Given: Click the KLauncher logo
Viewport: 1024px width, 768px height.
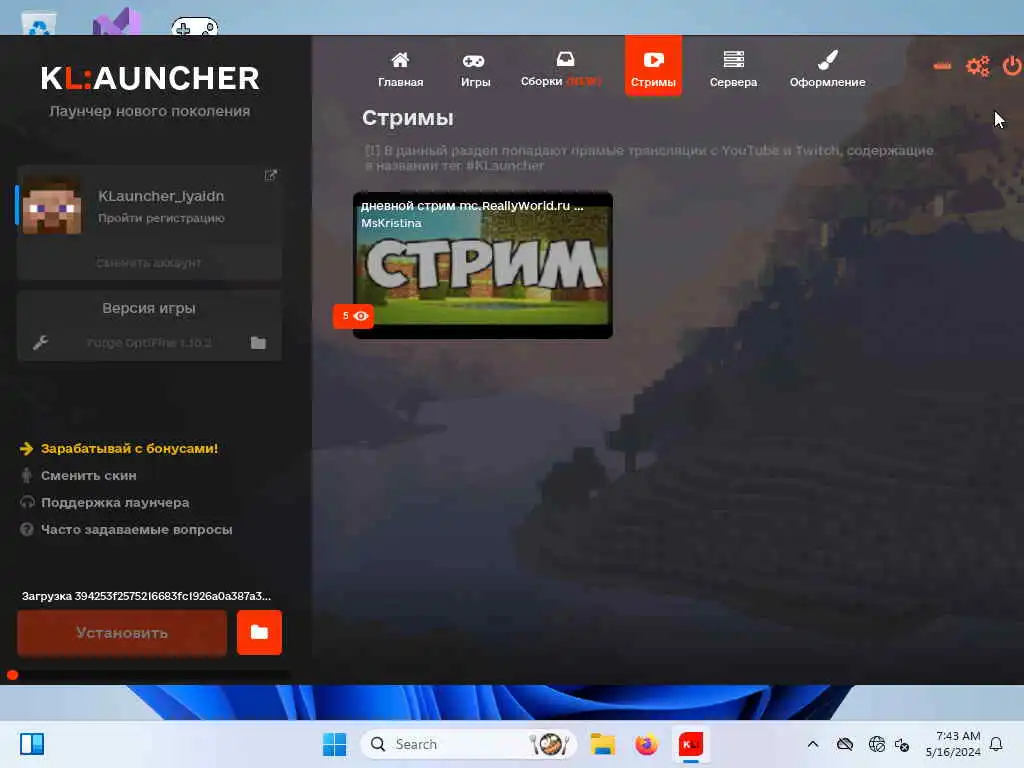Looking at the screenshot, I should click(x=150, y=78).
